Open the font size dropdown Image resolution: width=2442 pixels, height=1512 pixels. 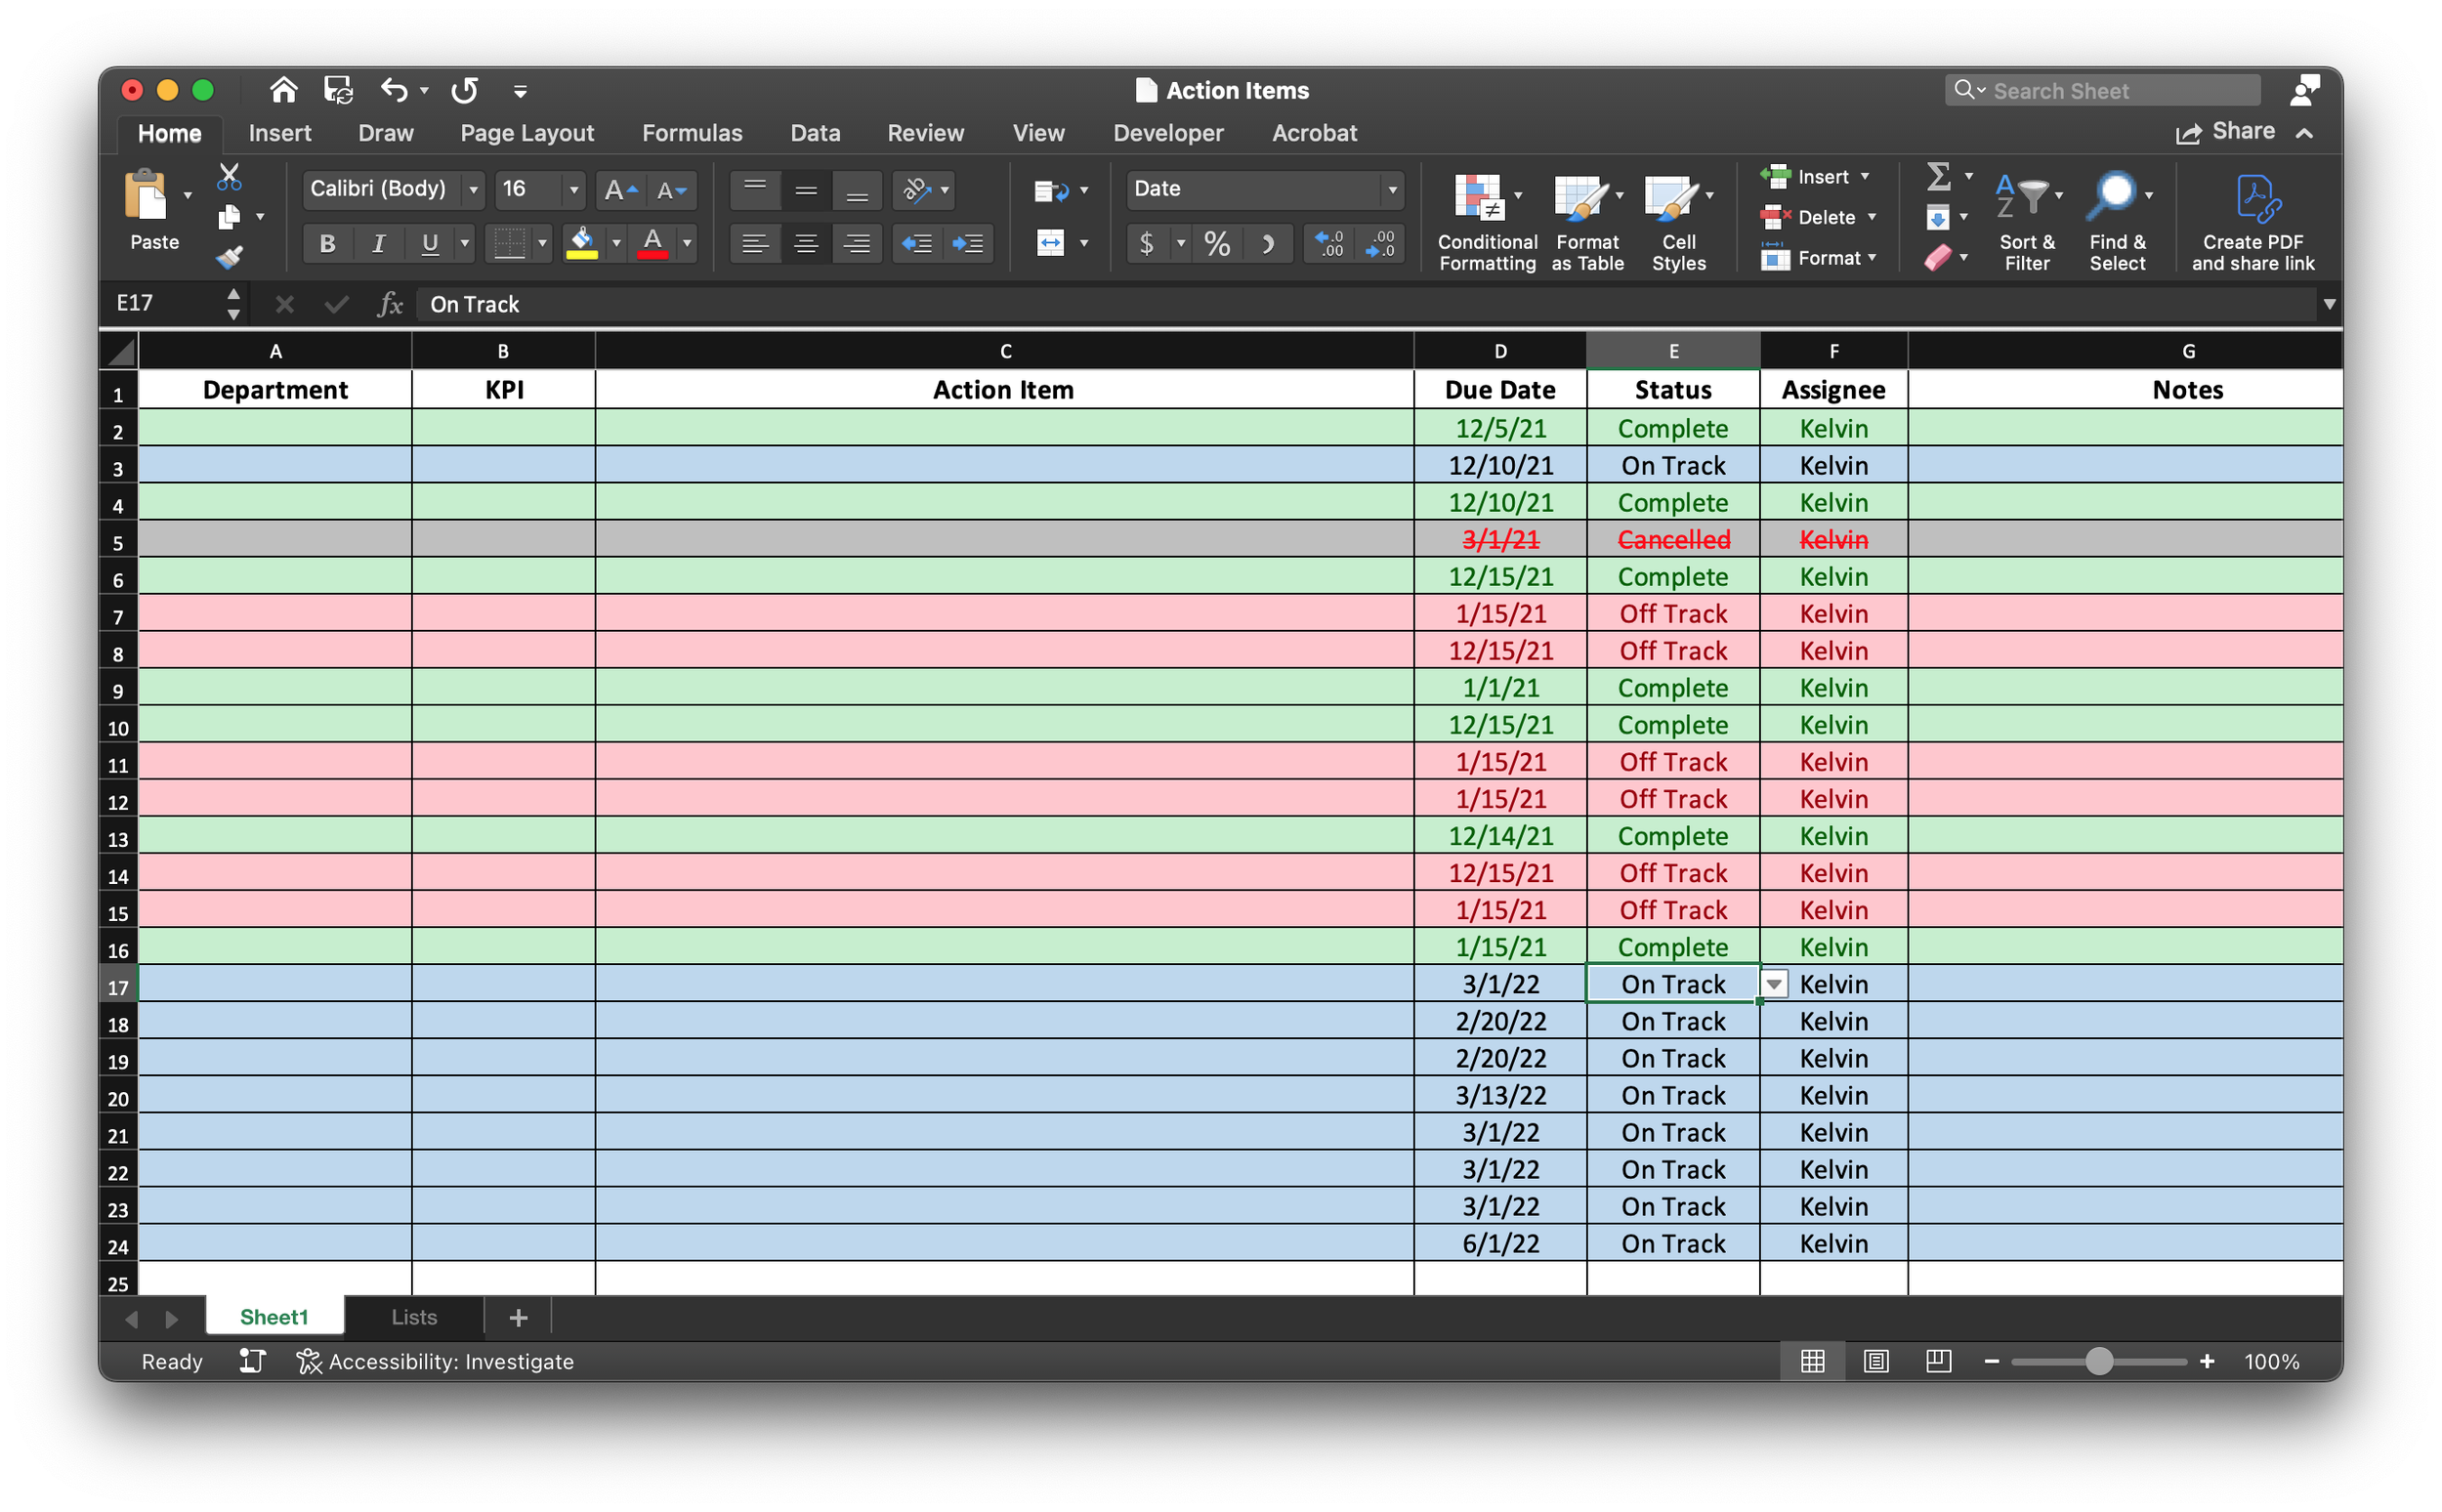573,189
